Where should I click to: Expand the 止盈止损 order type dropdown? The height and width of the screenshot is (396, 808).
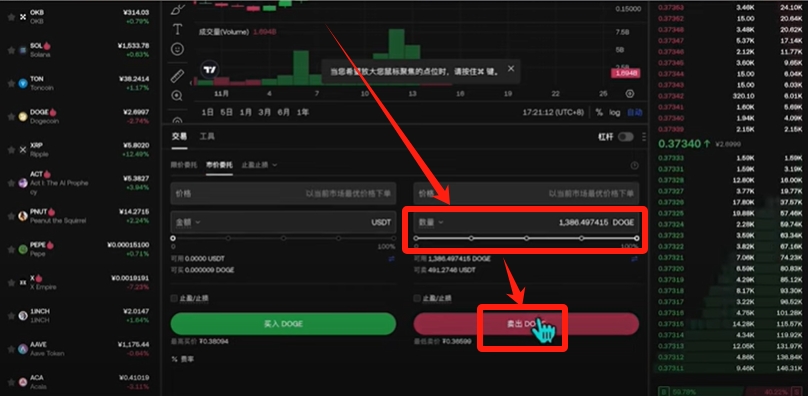(260, 165)
